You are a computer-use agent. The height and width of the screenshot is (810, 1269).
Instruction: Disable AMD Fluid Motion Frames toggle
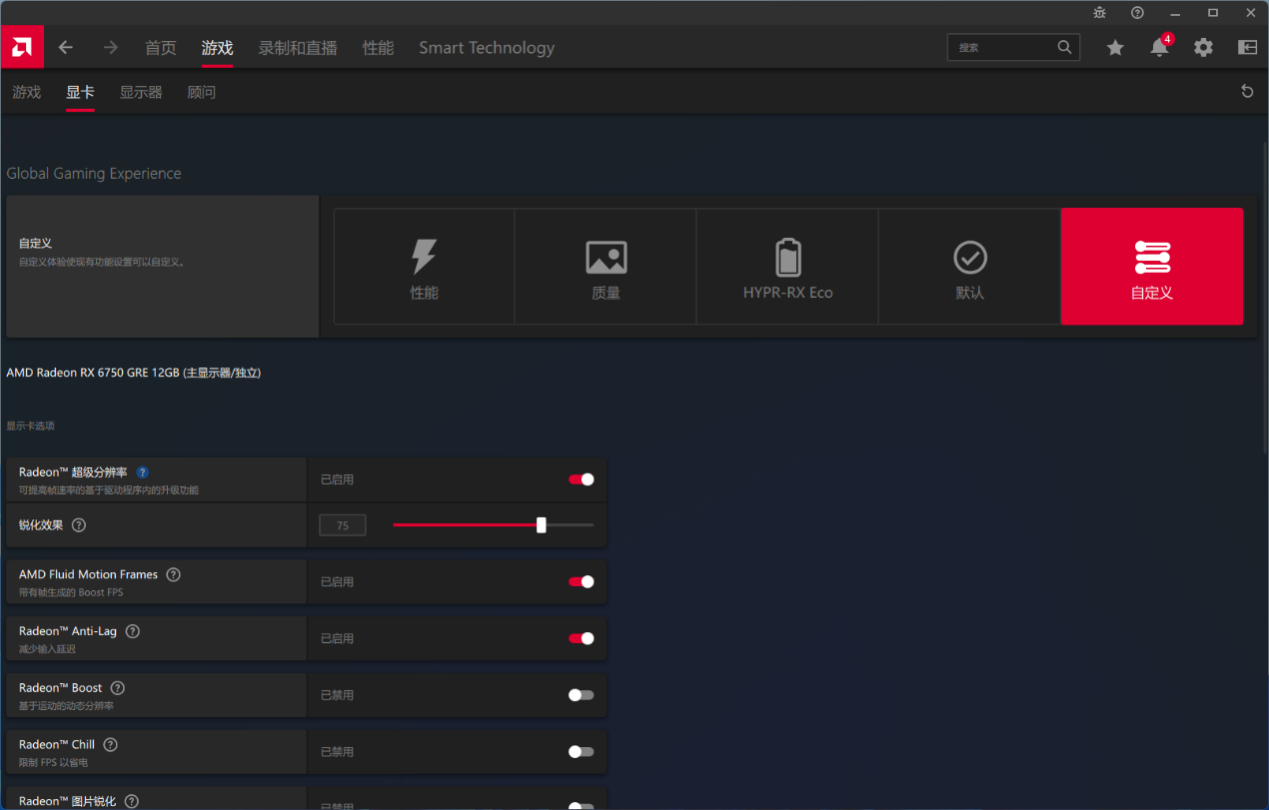tap(581, 581)
